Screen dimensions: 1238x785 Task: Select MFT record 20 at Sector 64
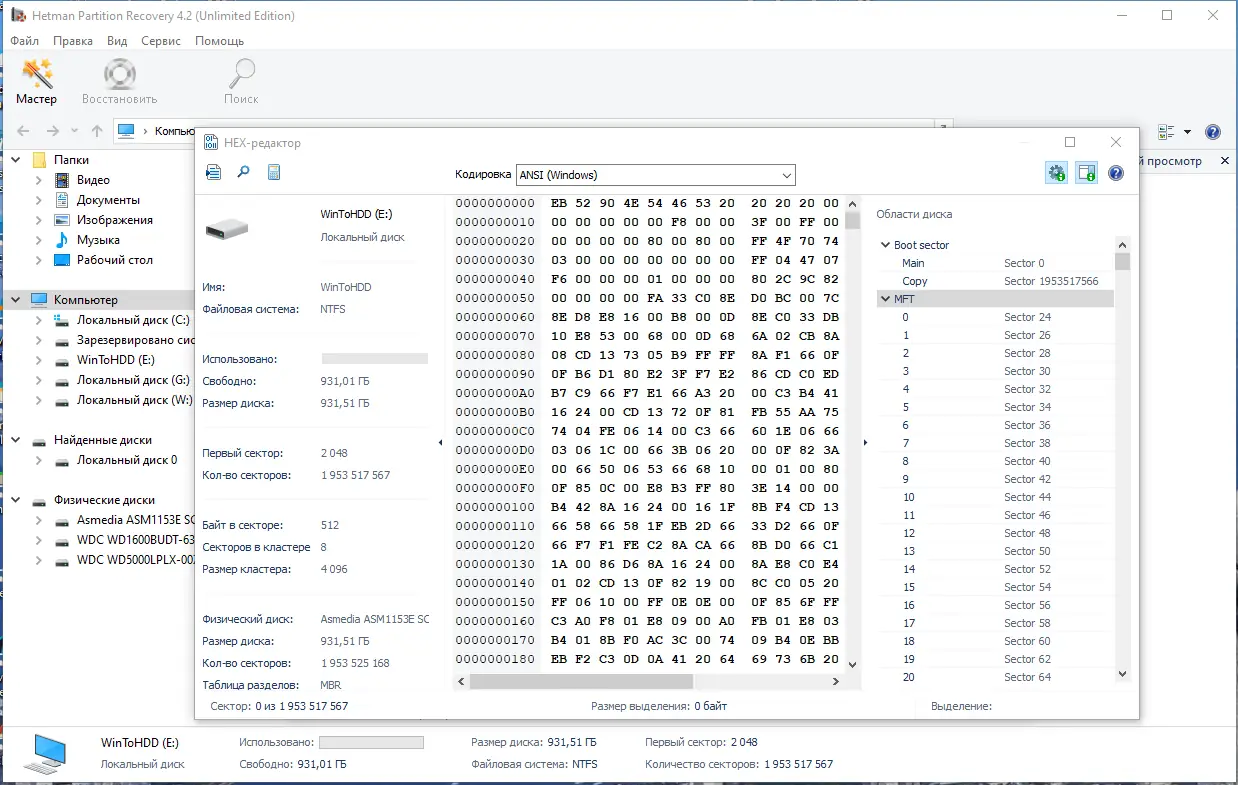pos(995,677)
